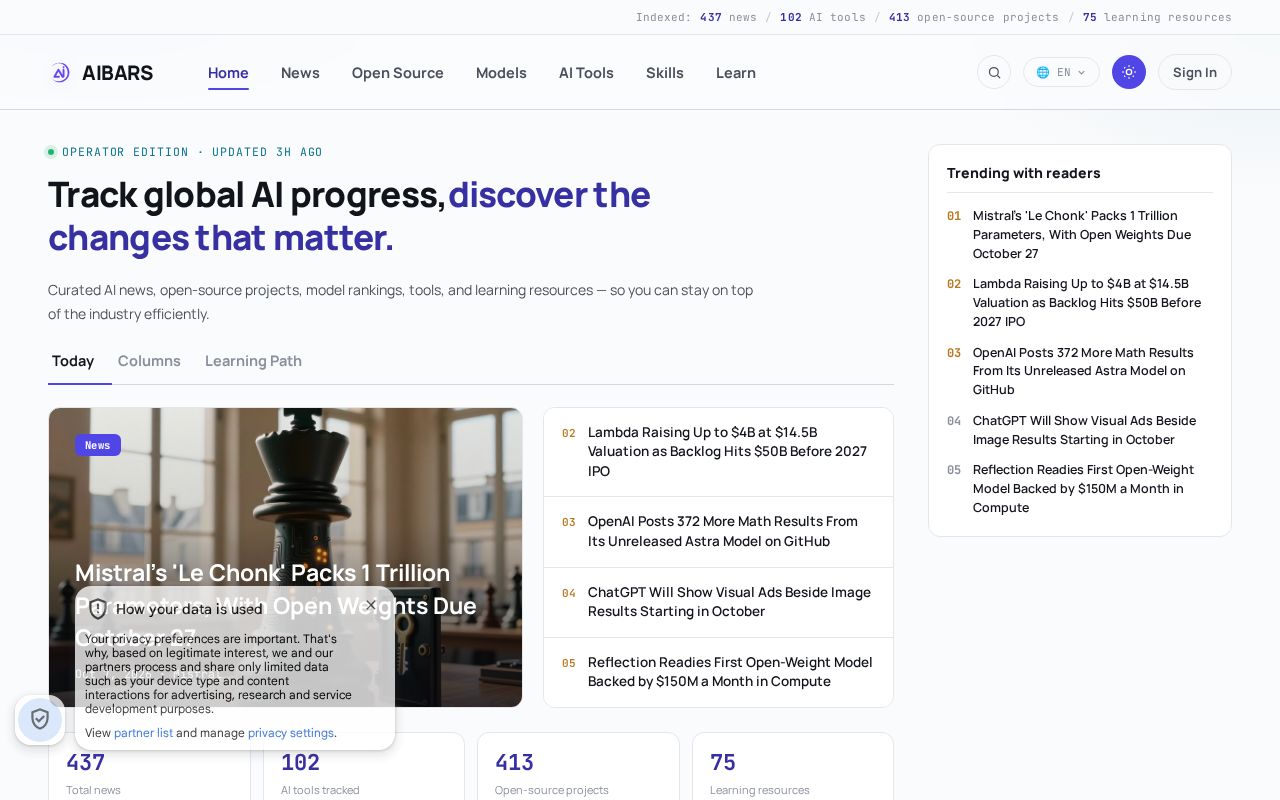The height and width of the screenshot is (800, 1280).
Task: Open trending 05 Reflection open-weight article
Action: 1080,489
